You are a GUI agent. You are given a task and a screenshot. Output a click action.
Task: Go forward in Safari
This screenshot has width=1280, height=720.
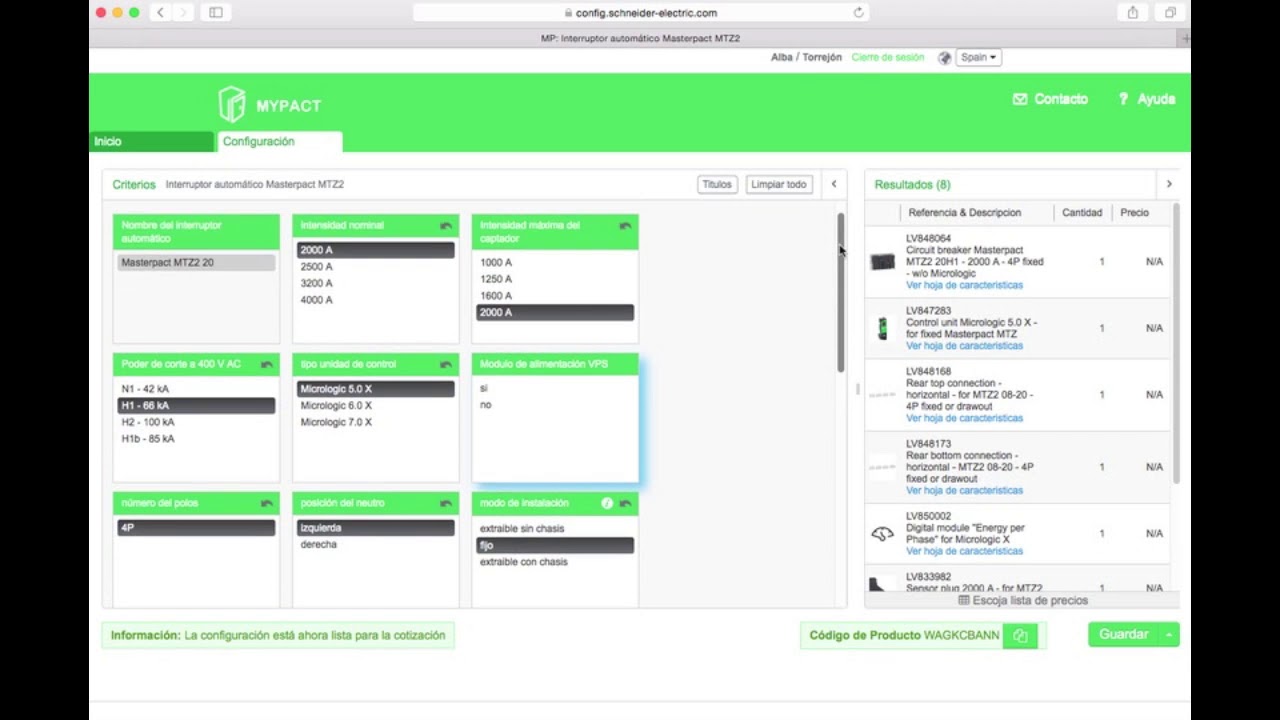(x=183, y=13)
